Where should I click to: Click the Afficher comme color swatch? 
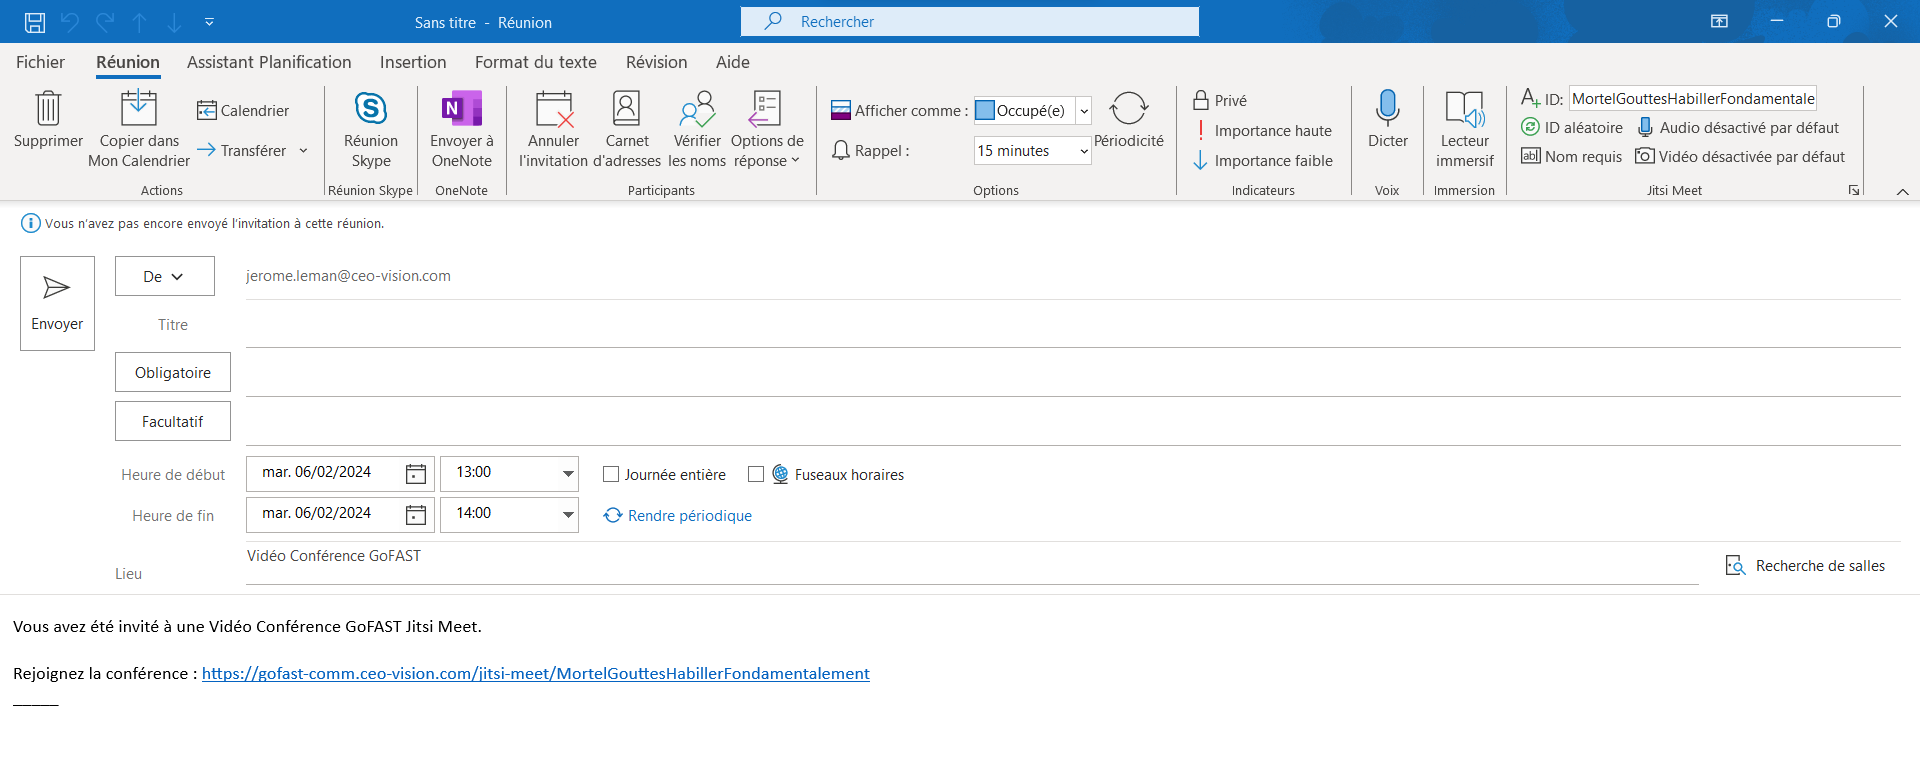coord(985,110)
